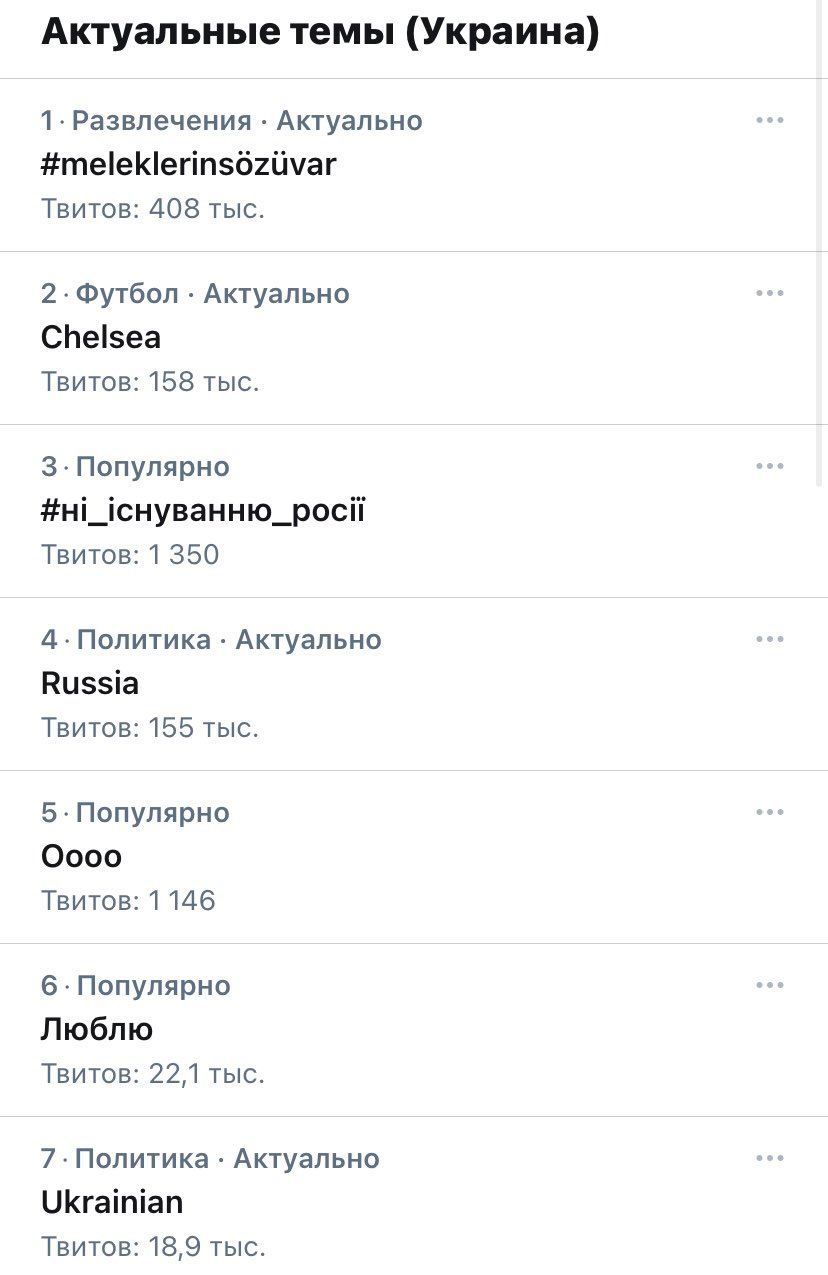828x1275 pixels.
Task: View tweets about Russia trend
Action: click(x=90, y=683)
